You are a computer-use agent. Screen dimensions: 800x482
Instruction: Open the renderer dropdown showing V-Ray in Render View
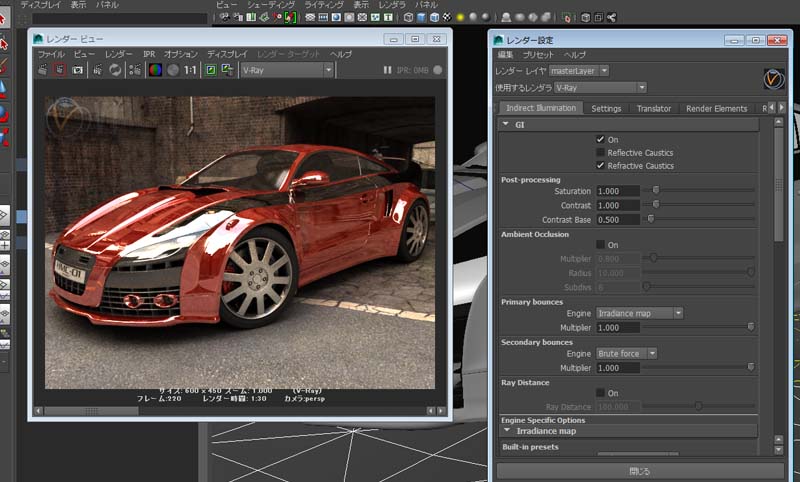click(287, 70)
